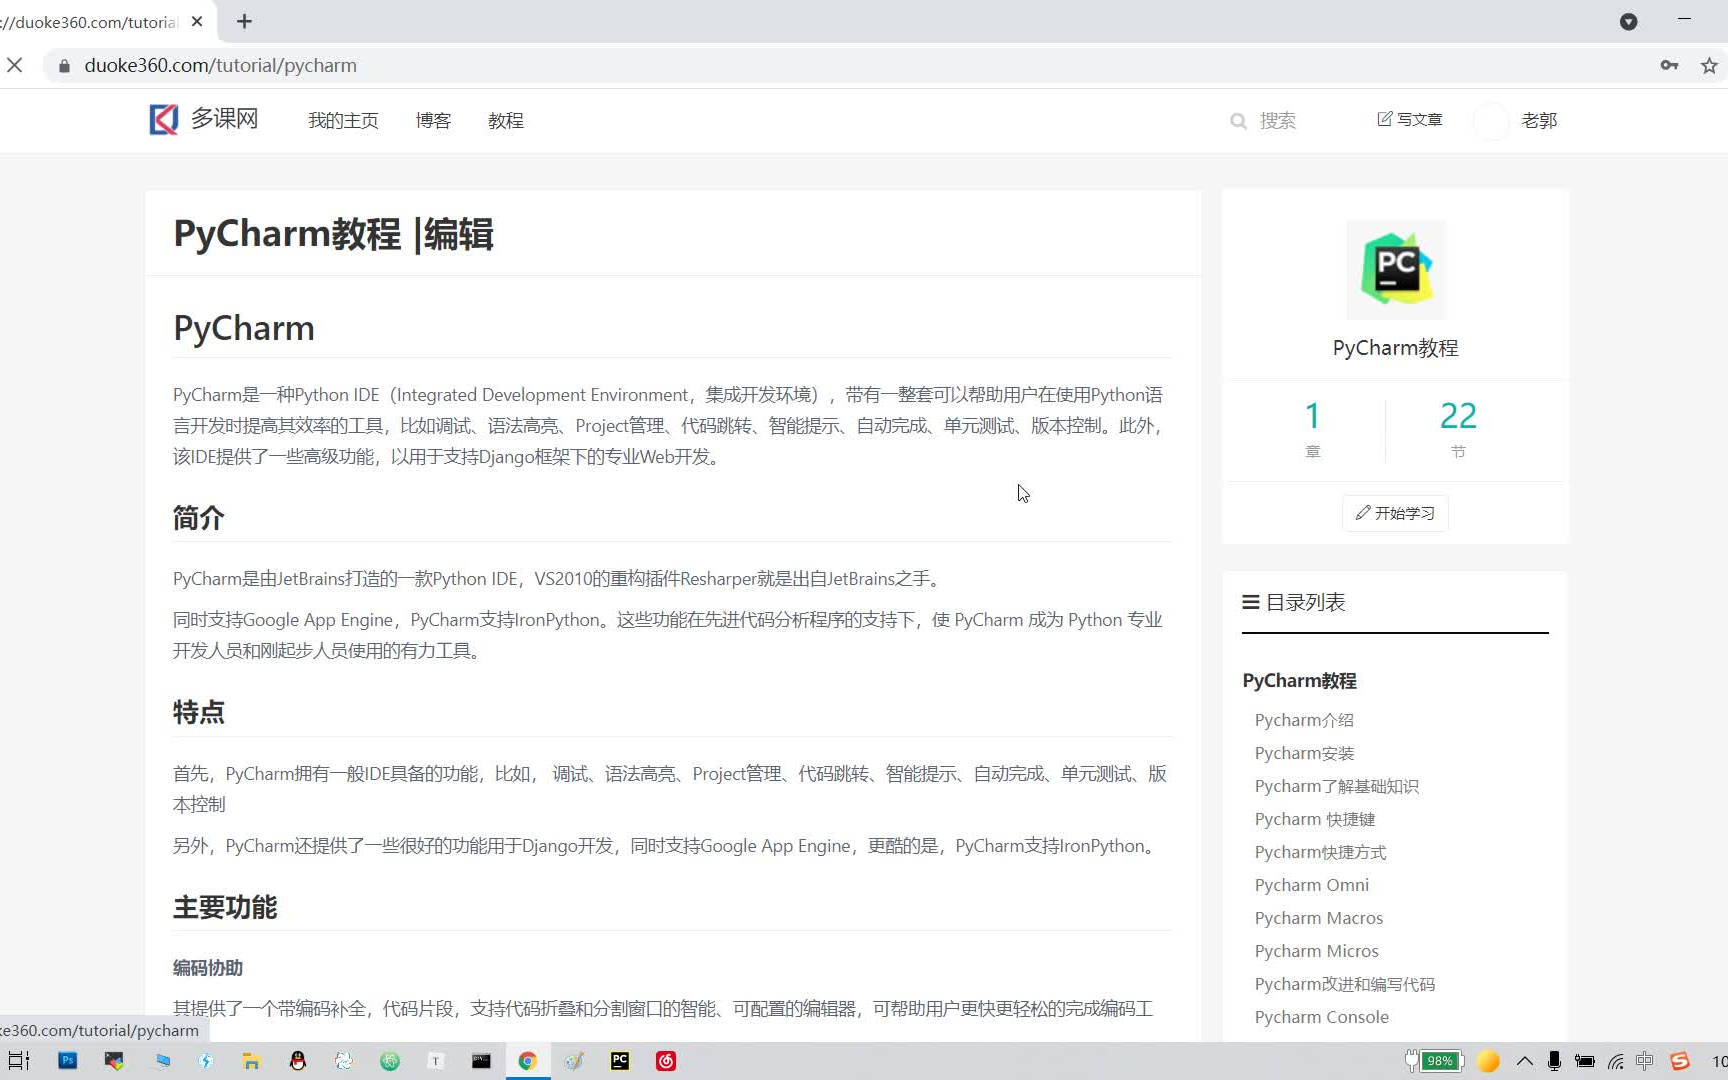Viewport: 1728px width, 1080px height.
Task: Open the saved password key icon
Action: [x=1669, y=65]
